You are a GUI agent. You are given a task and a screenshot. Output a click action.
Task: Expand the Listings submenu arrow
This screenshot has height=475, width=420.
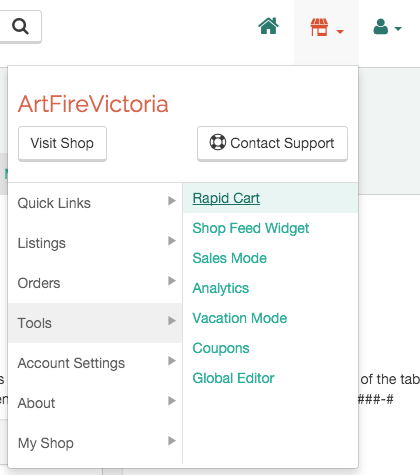click(x=172, y=241)
